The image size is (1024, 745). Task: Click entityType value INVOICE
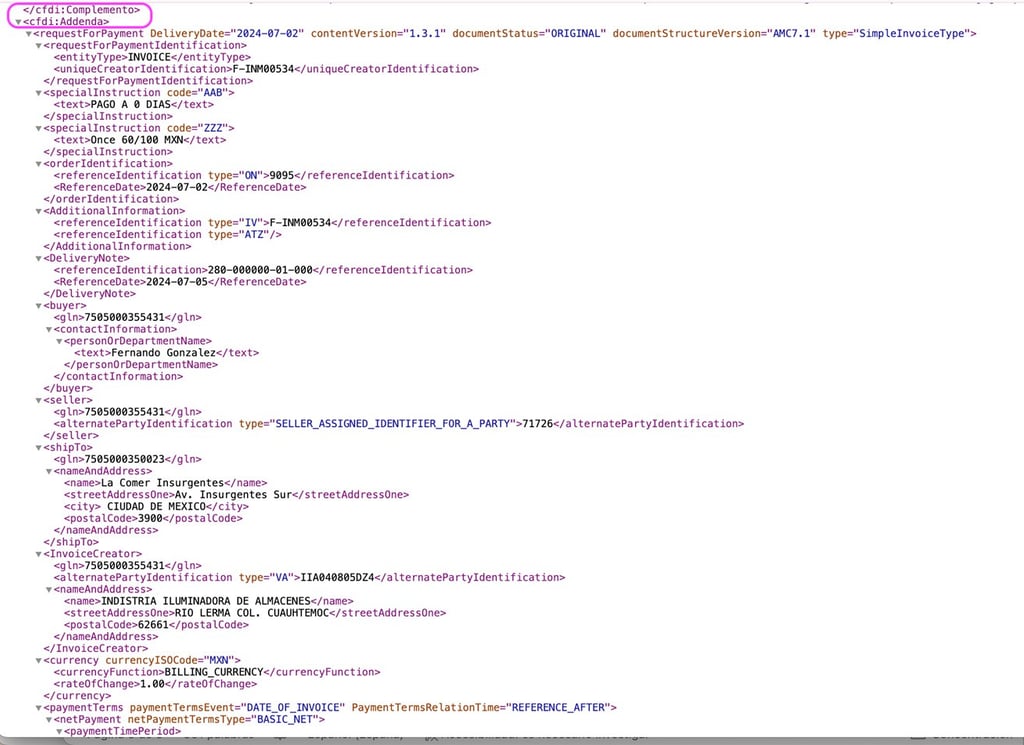pyautogui.click(x=150, y=57)
